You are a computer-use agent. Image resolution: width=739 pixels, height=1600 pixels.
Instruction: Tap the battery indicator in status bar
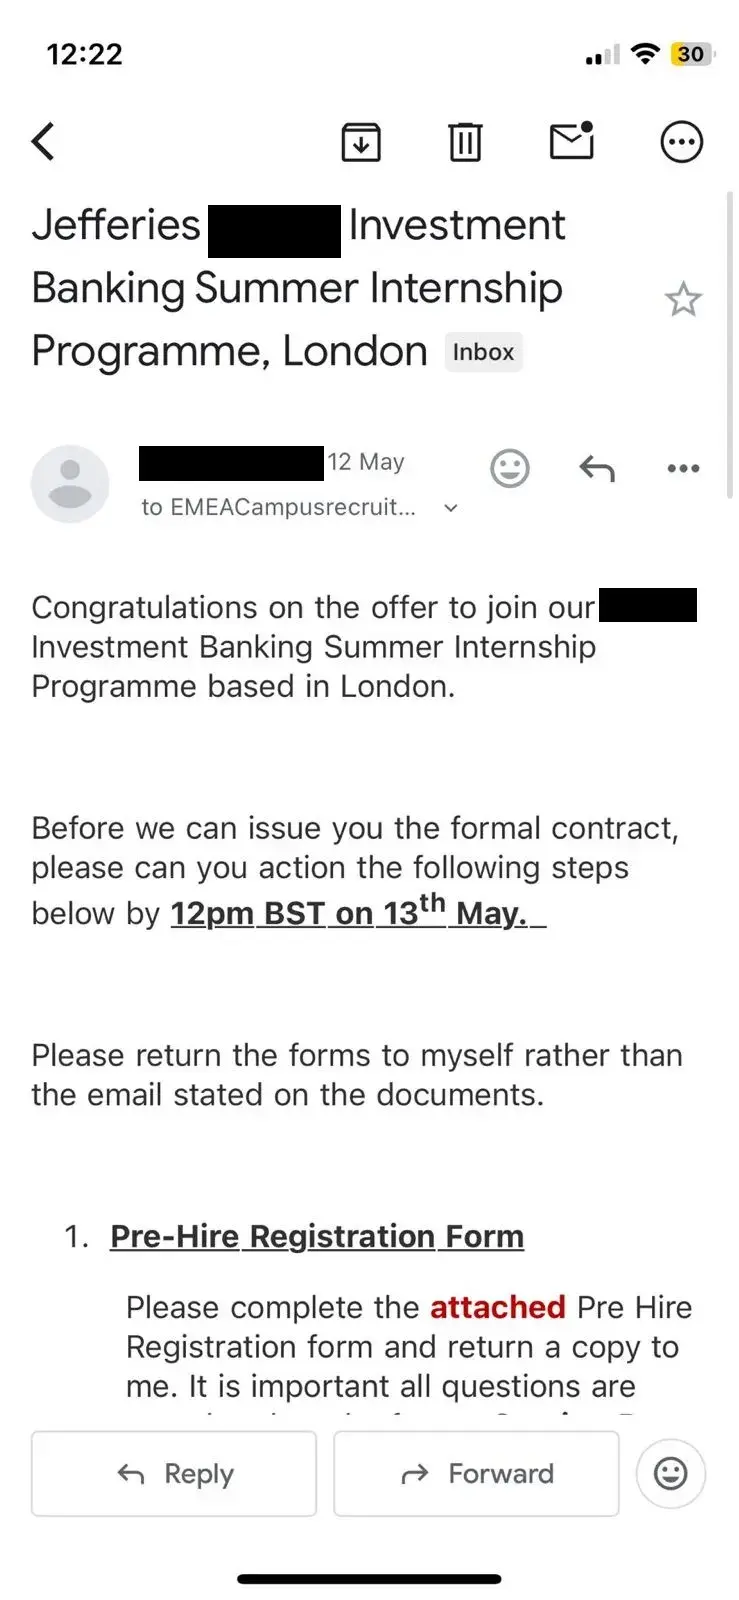coord(691,54)
